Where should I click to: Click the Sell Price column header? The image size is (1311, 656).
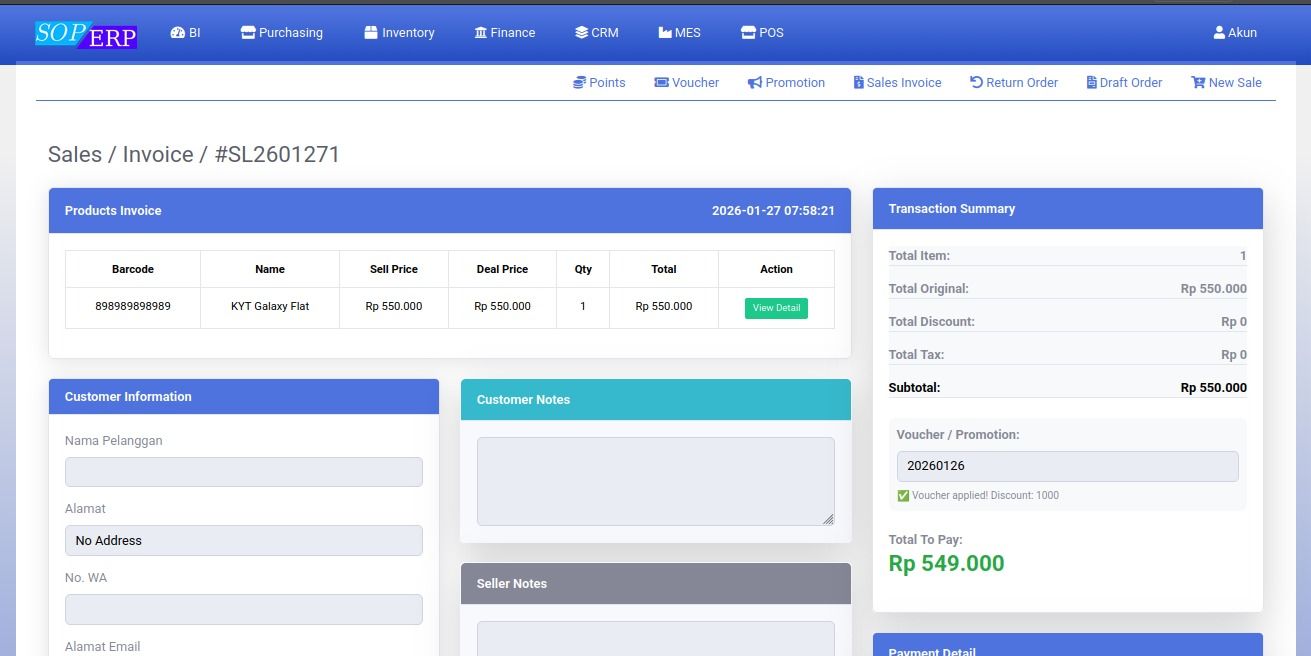coord(394,269)
